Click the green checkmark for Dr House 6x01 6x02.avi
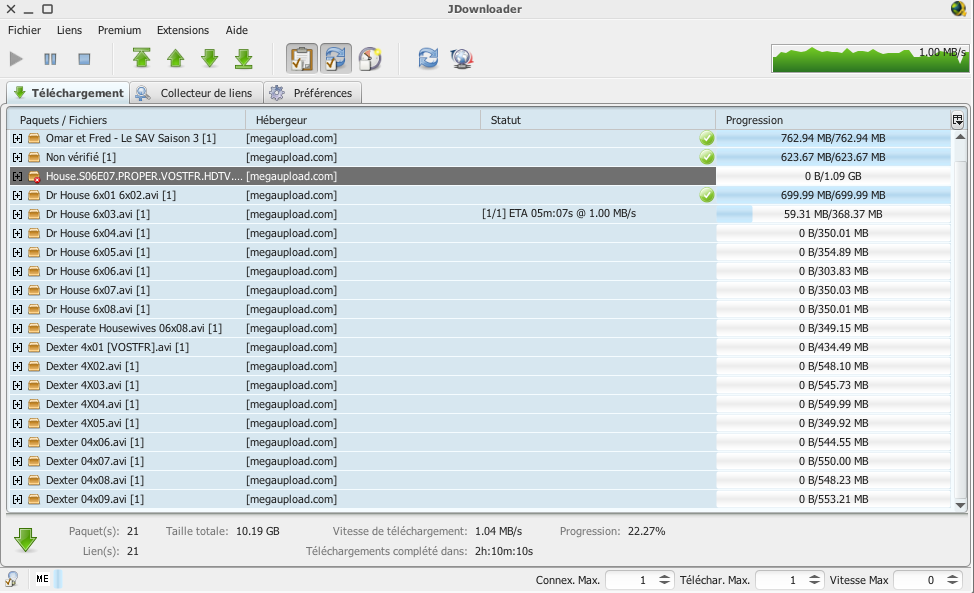Screen dimensions: 974x593 click(707, 196)
